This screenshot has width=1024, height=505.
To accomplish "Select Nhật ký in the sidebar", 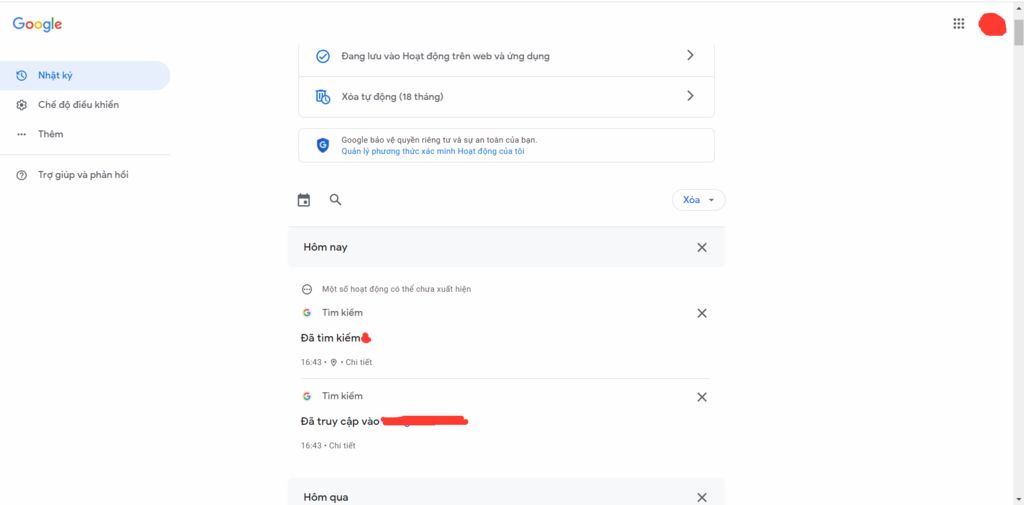I will (x=85, y=75).
